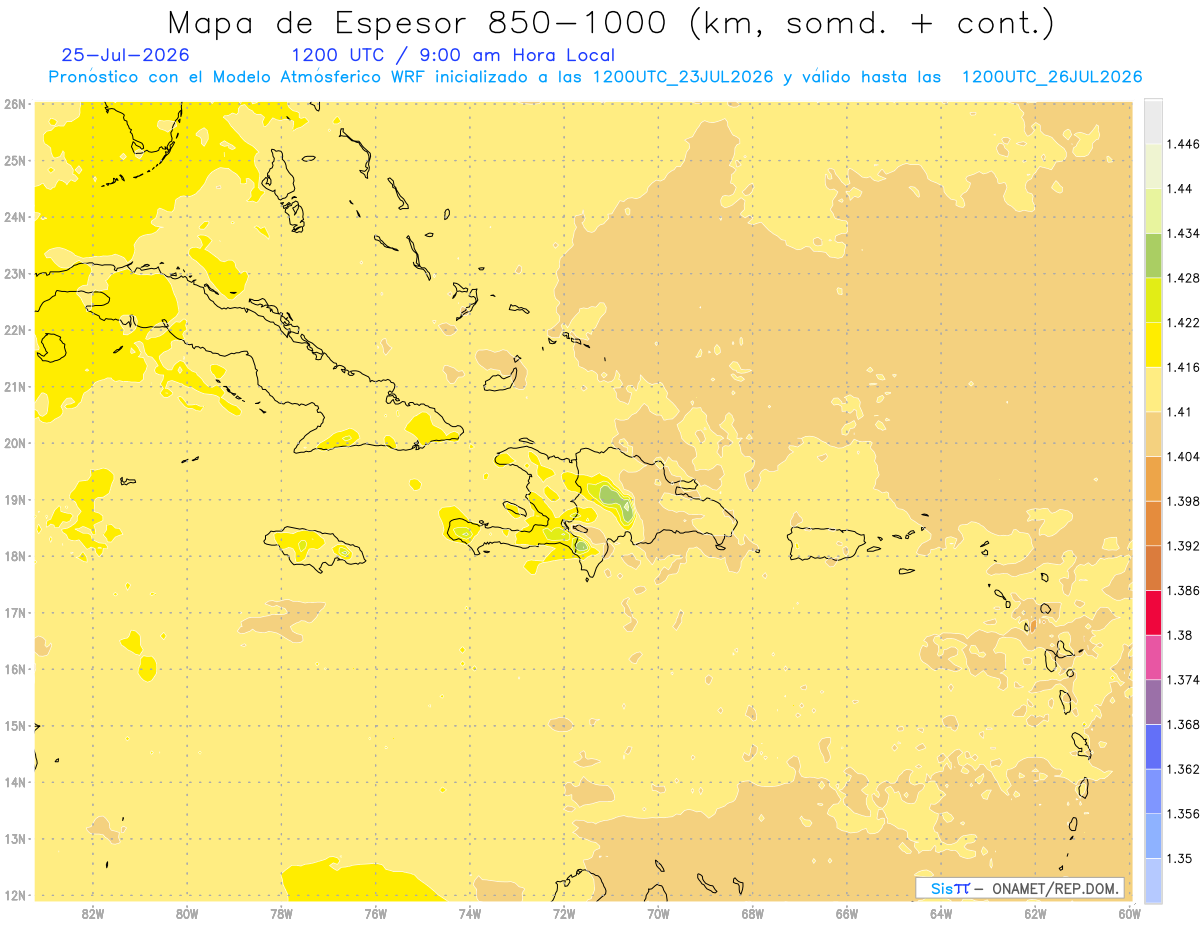
Task: Click the Puerto Rico island outline
Action: [x=826, y=543]
